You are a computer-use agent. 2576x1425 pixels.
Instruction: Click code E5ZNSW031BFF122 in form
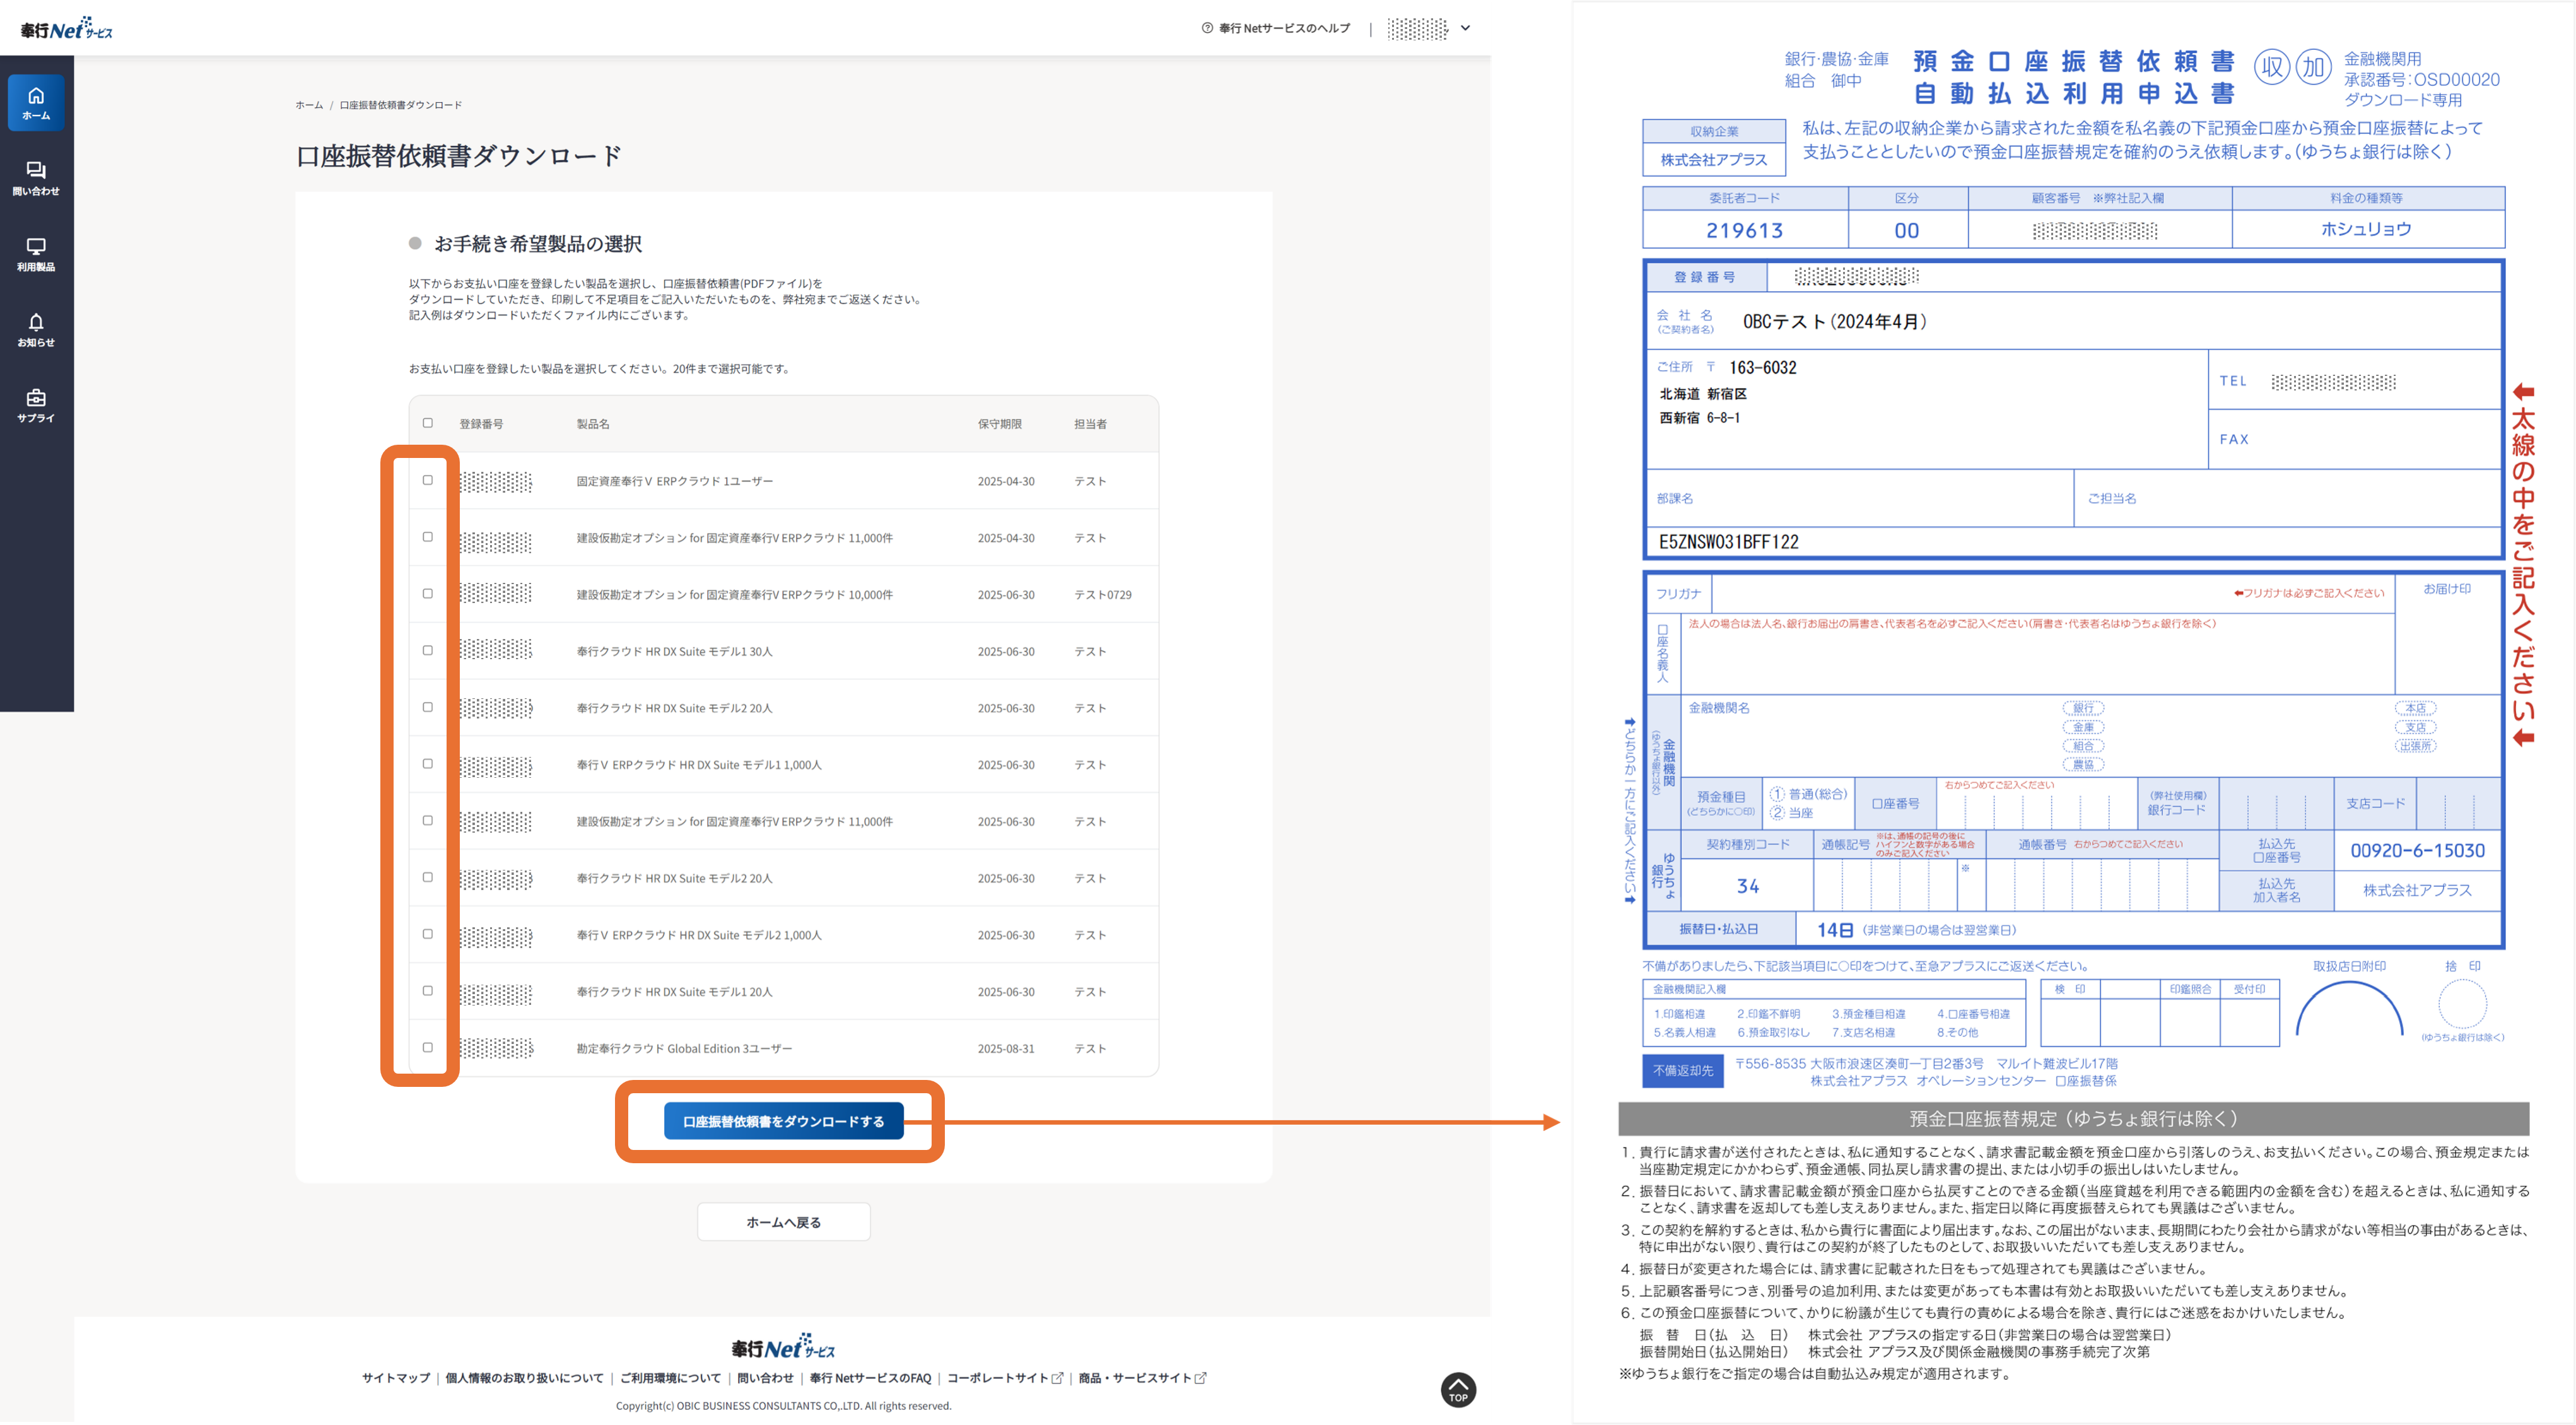point(1728,541)
